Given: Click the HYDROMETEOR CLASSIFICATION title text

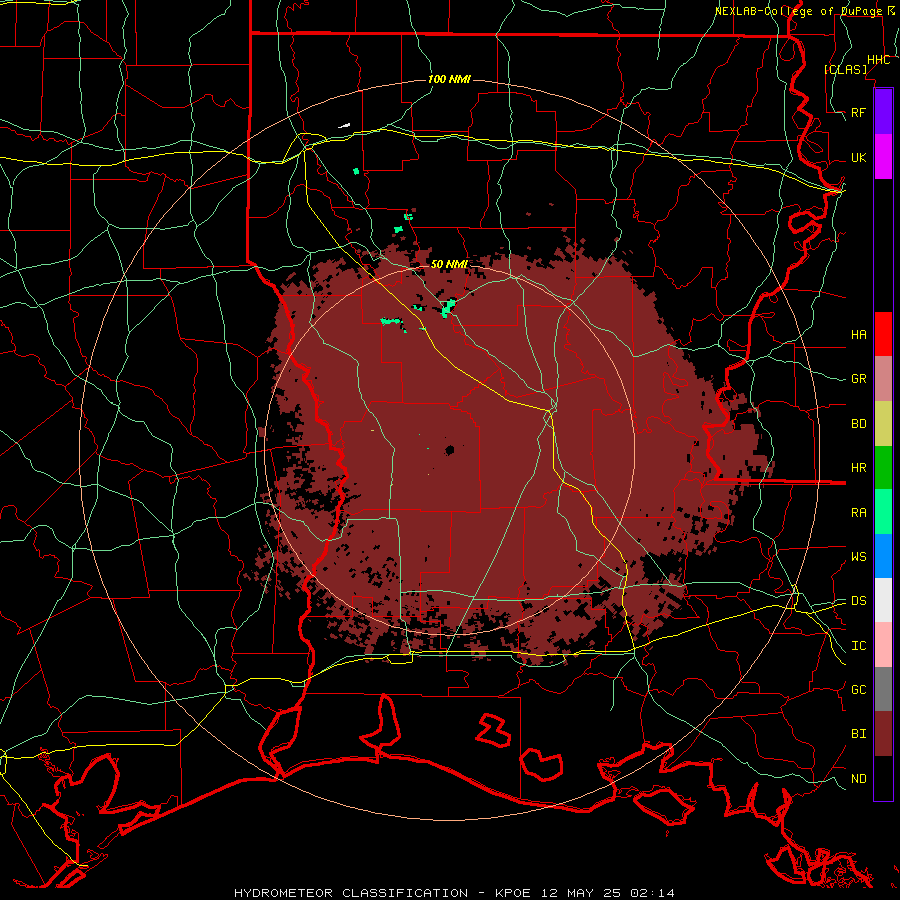Looking at the screenshot, I should pos(351,893).
